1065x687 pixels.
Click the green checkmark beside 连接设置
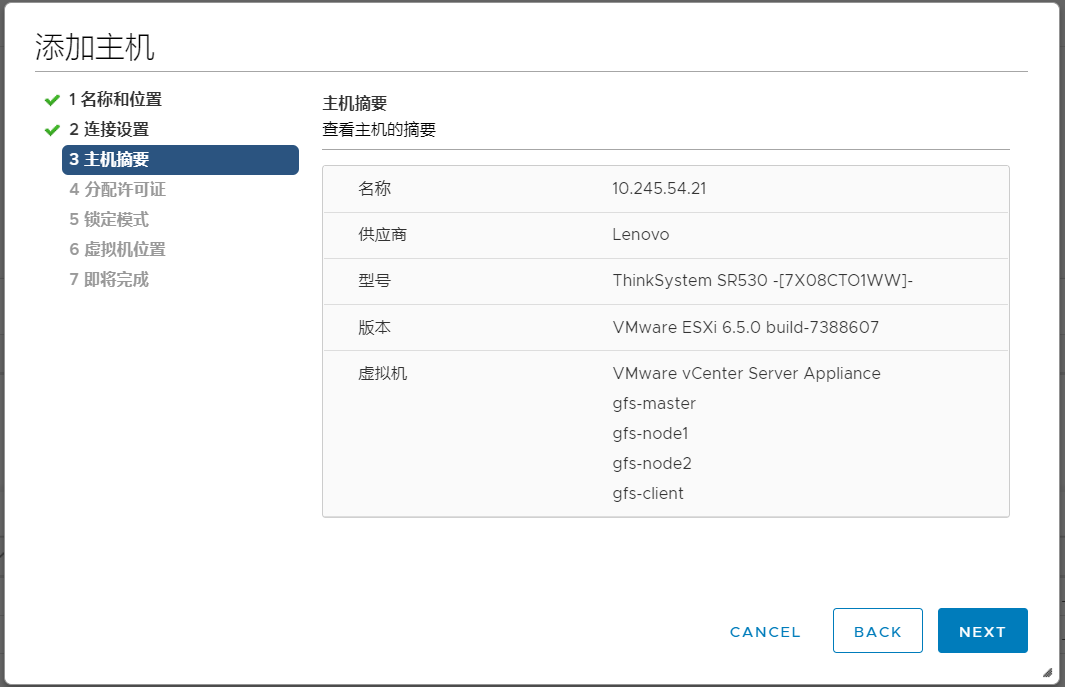pyautogui.click(x=52, y=130)
